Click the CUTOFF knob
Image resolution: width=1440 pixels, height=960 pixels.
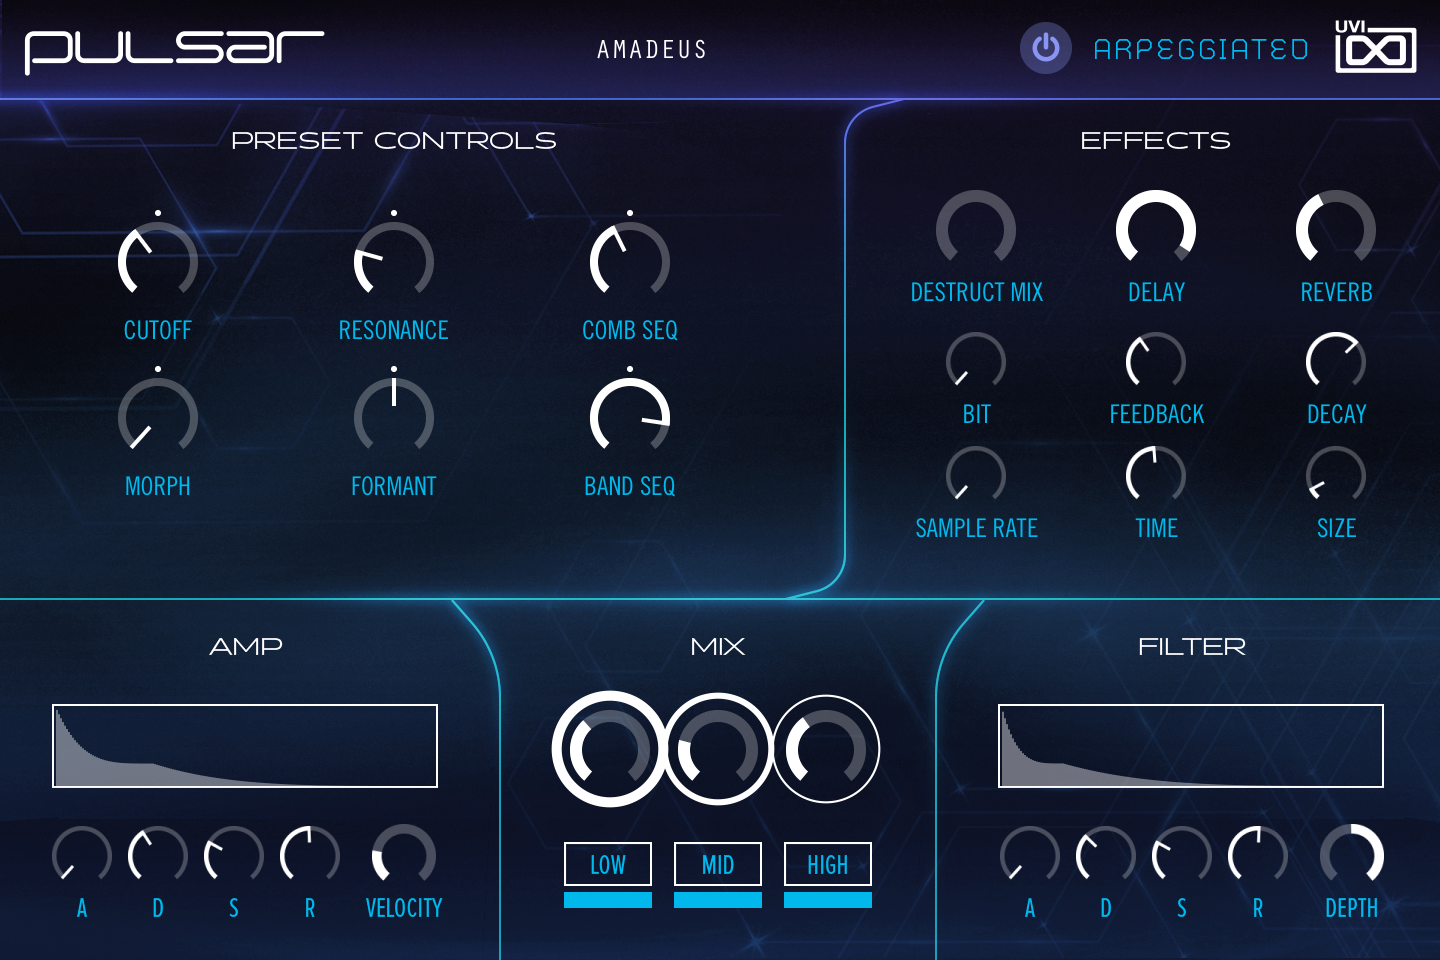(x=158, y=260)
